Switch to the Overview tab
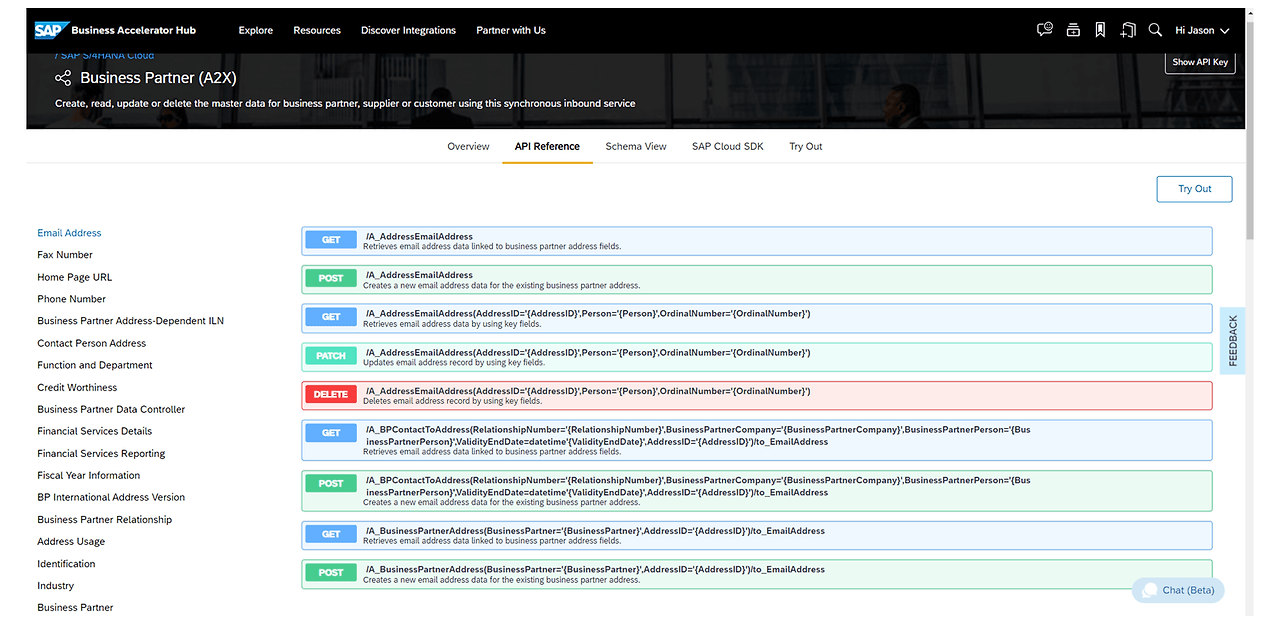 tap(468, 146)
